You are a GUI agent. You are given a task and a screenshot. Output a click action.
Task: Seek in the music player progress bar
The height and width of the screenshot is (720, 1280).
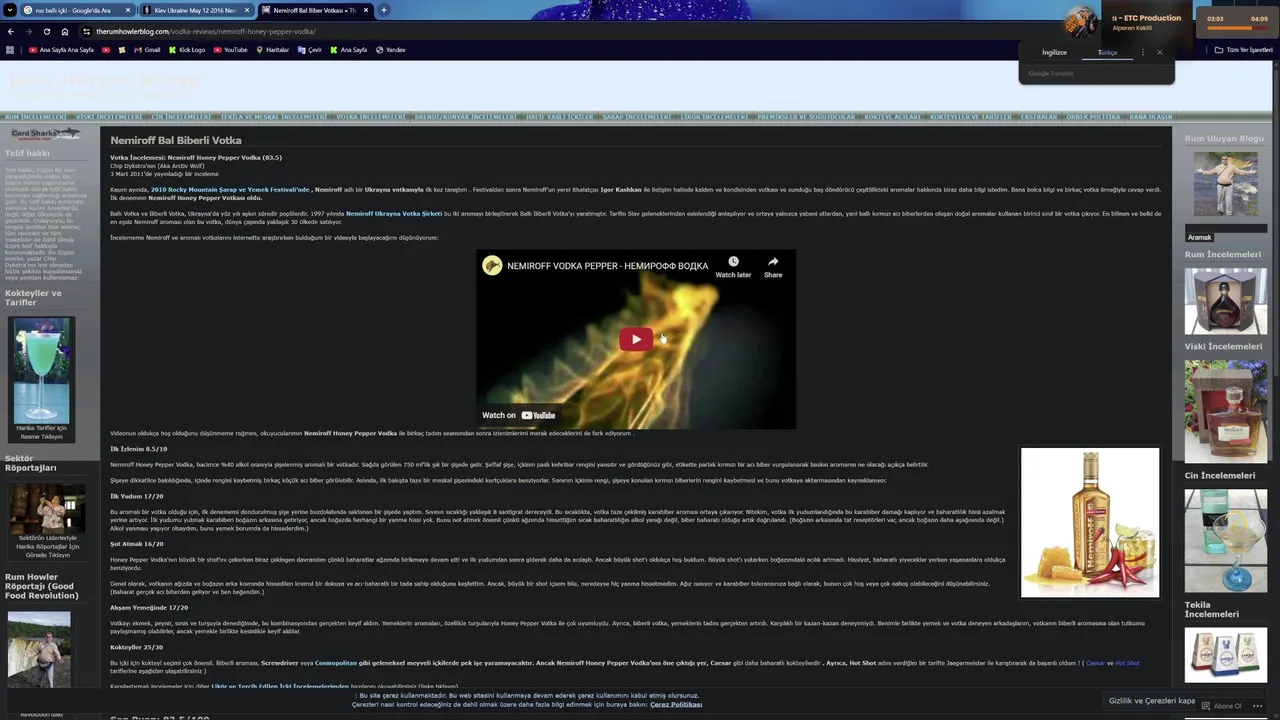pos(1237,28)
